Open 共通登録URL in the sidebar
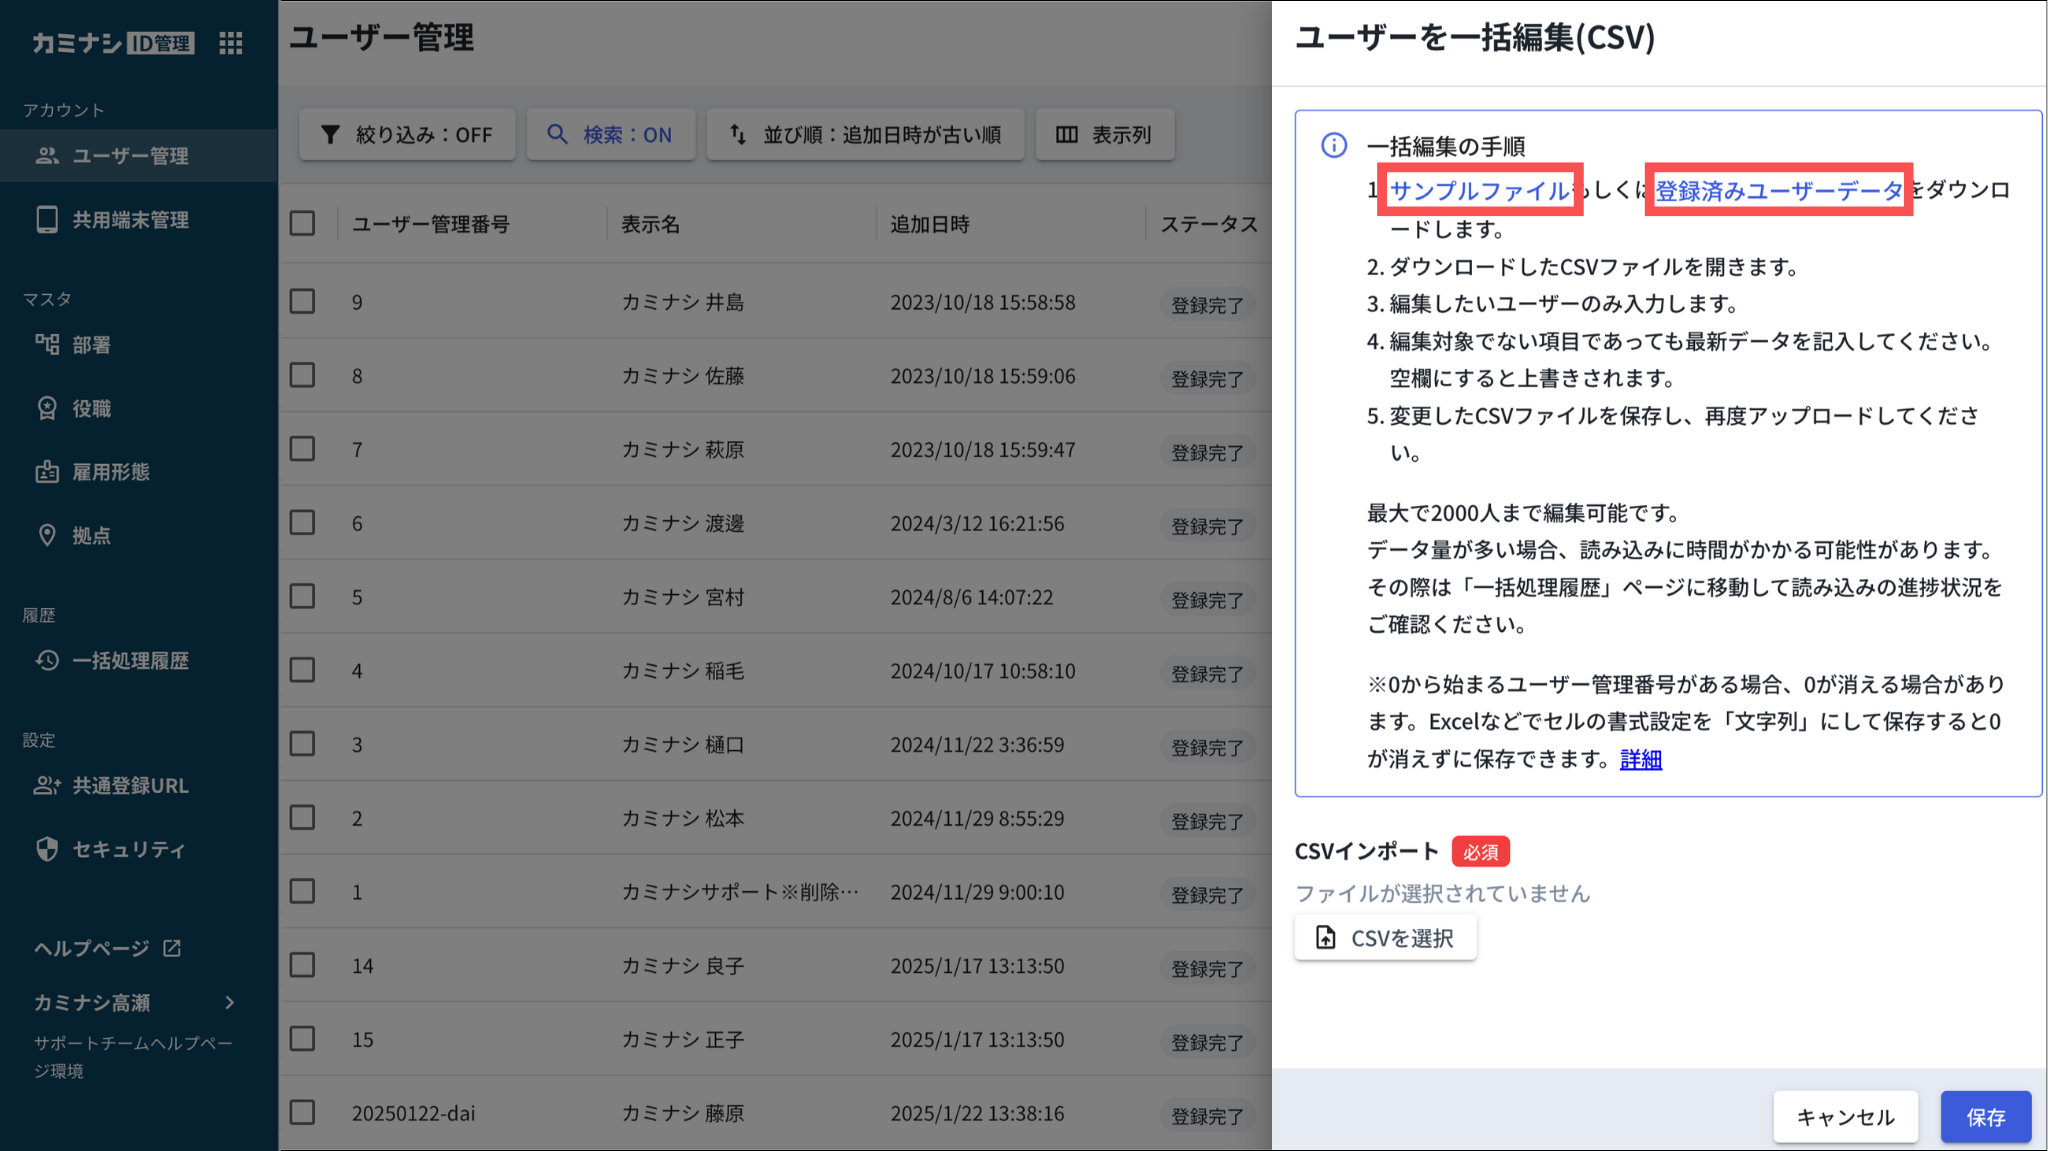 coord(130,786)
